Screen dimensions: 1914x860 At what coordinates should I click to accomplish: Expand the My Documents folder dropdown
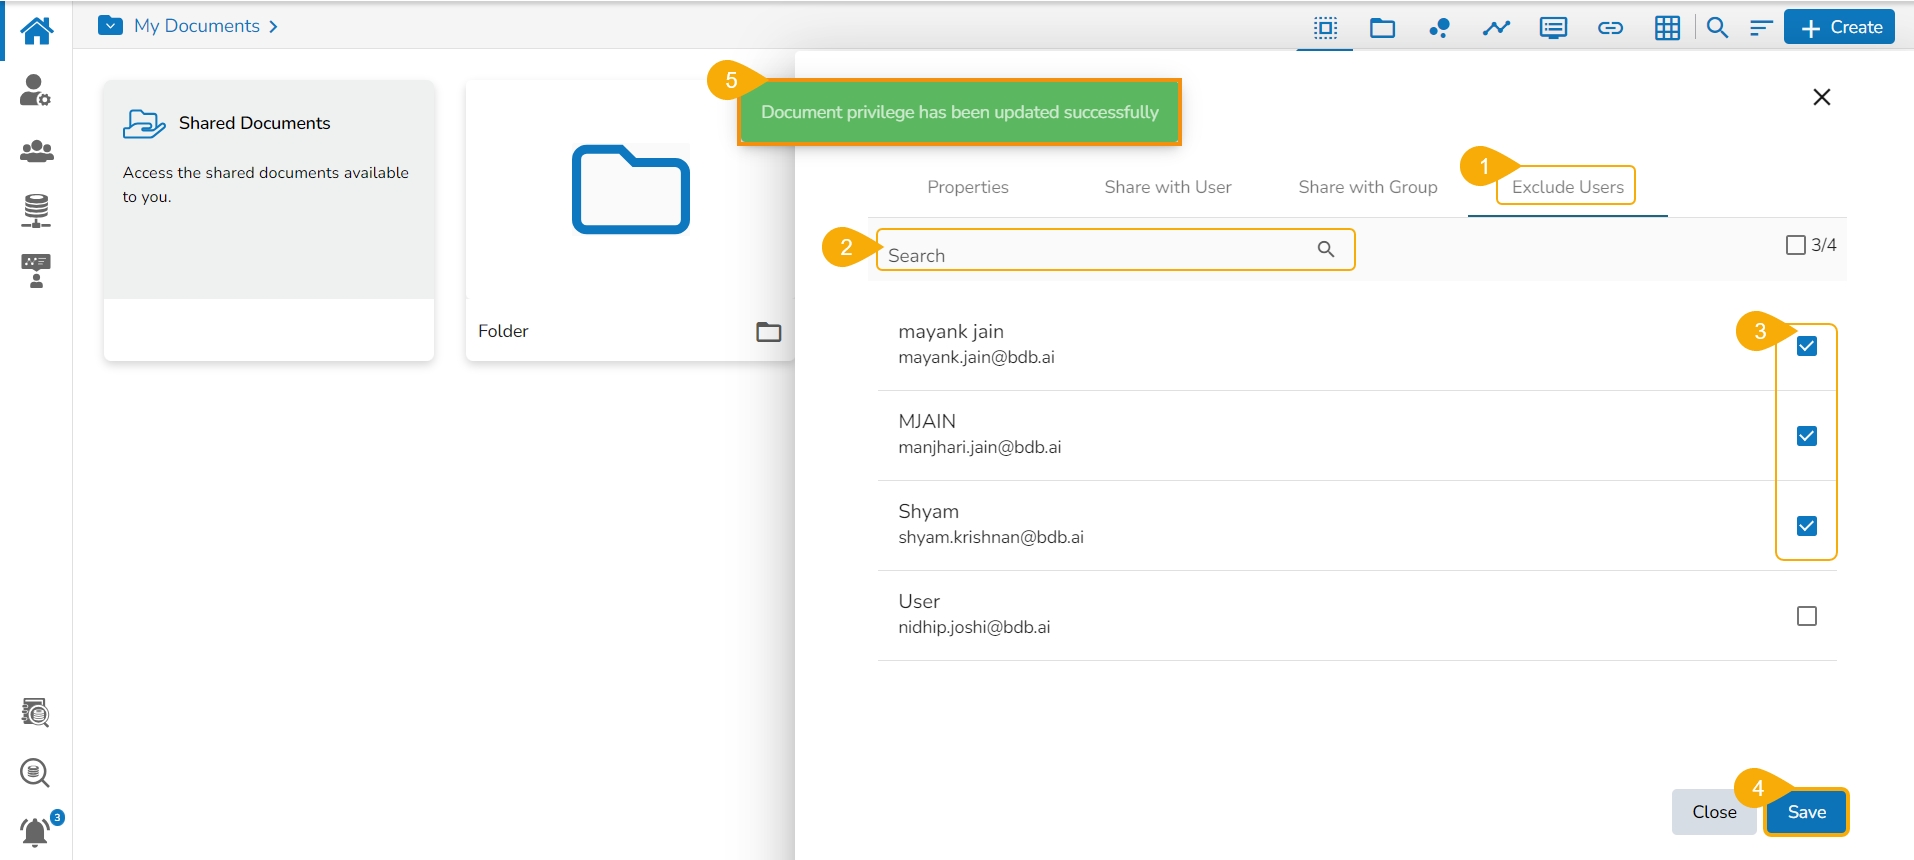[x=111, y=26]
